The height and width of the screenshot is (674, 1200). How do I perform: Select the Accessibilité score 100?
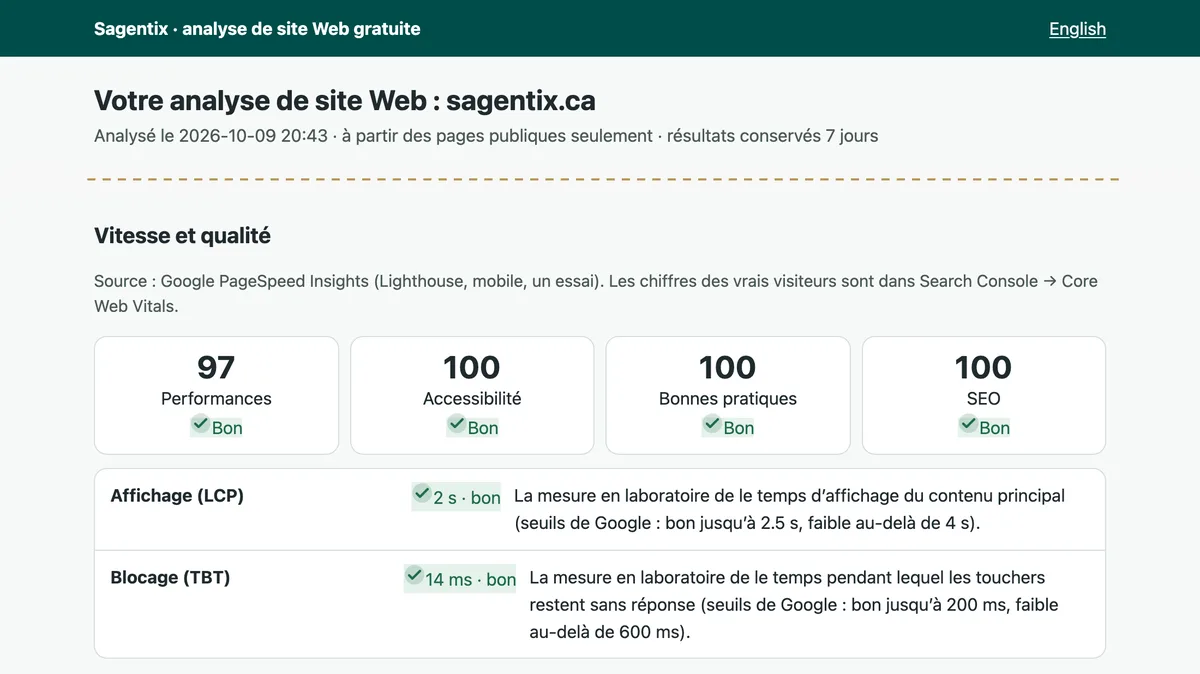(472, 367)
